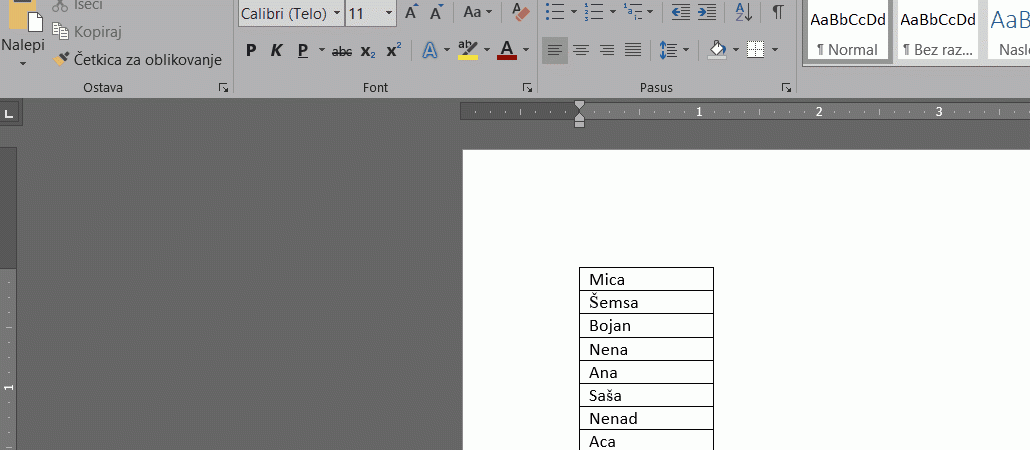Toggle italic formatting (K button)
The height and width of the screenshot is (450, 1030).
[x=277, y=51]
